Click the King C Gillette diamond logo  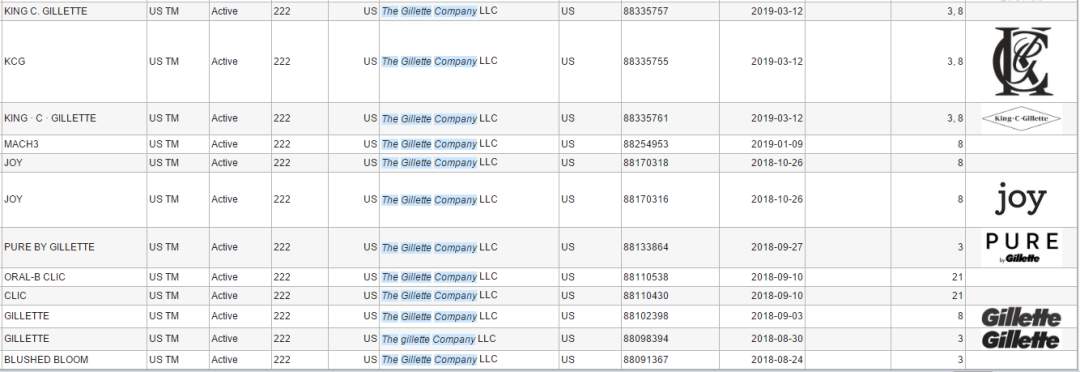point(1020,118)
